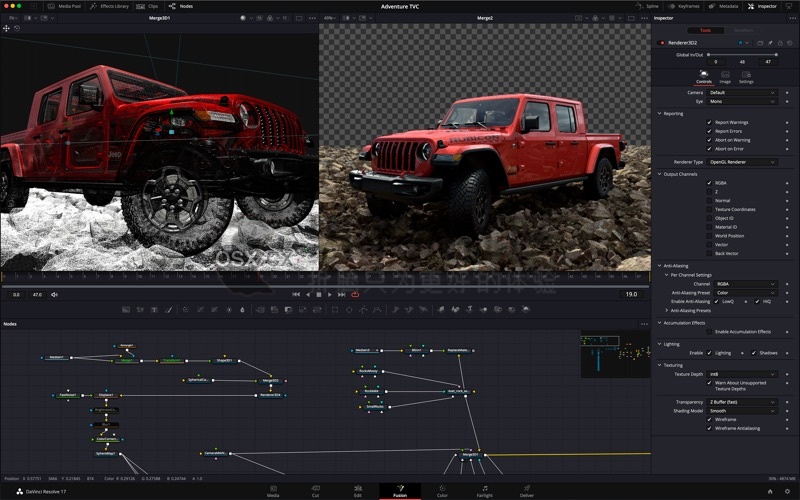
Task: Collapse the Output Channels section
Action: (659, 174)
